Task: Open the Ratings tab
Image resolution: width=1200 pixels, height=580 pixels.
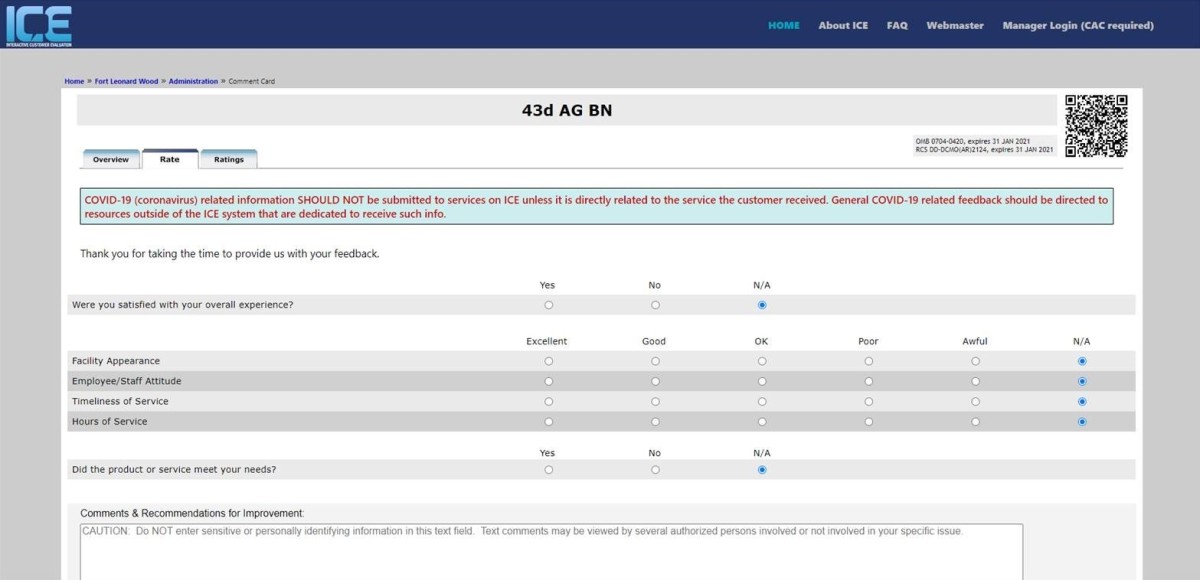Action: coord(228,159)
